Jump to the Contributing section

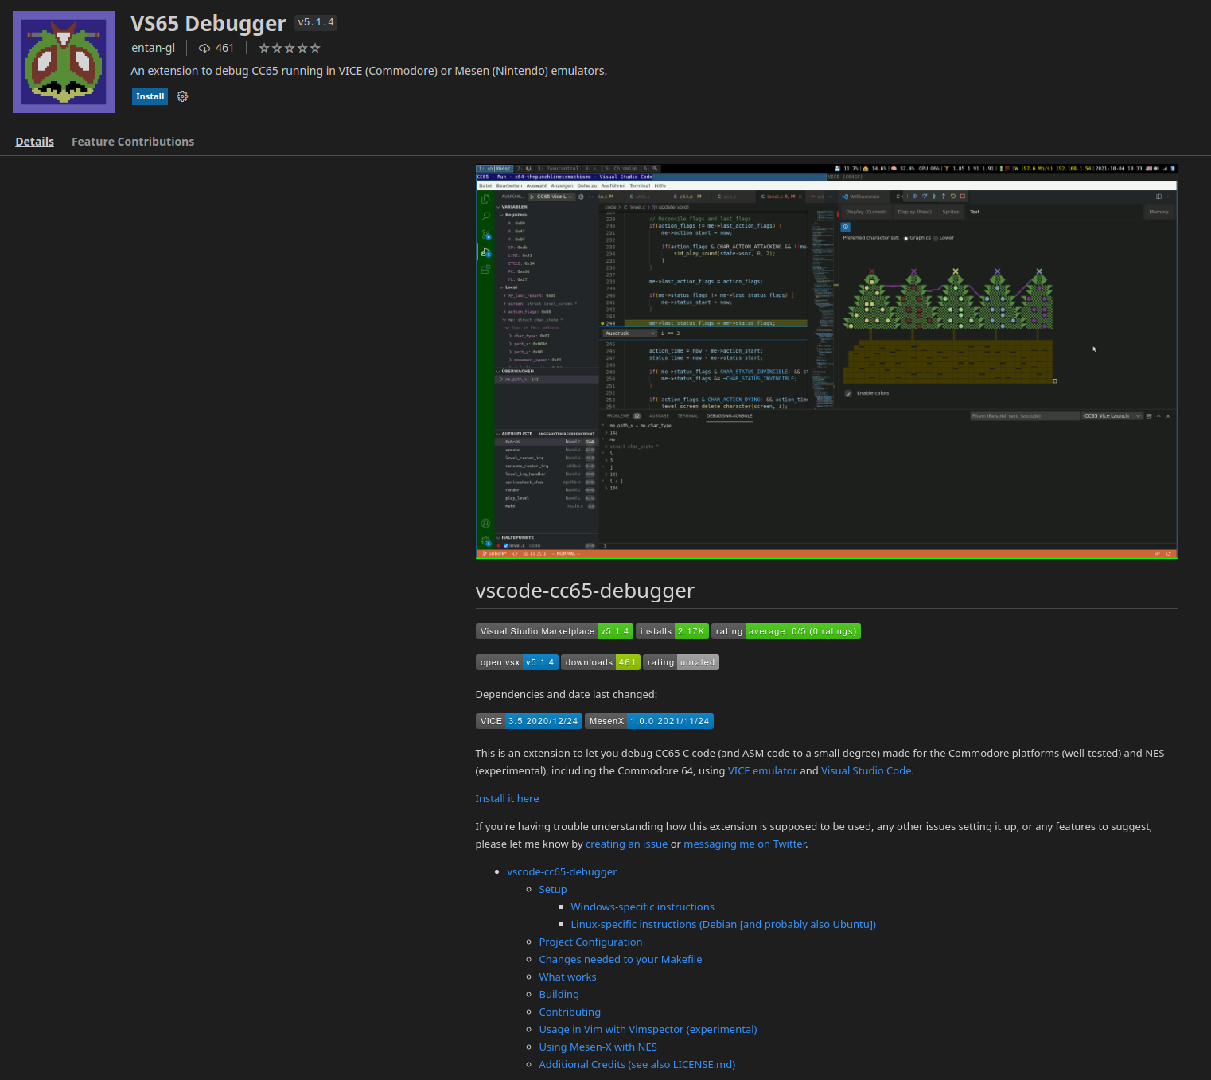click(x=570, y=1012)
